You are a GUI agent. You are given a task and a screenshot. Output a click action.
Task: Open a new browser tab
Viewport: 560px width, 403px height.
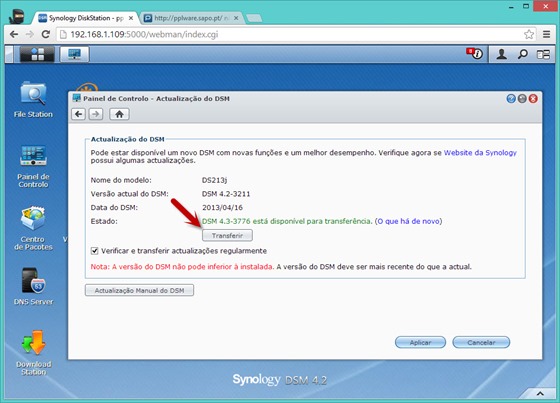click(254, 18)
